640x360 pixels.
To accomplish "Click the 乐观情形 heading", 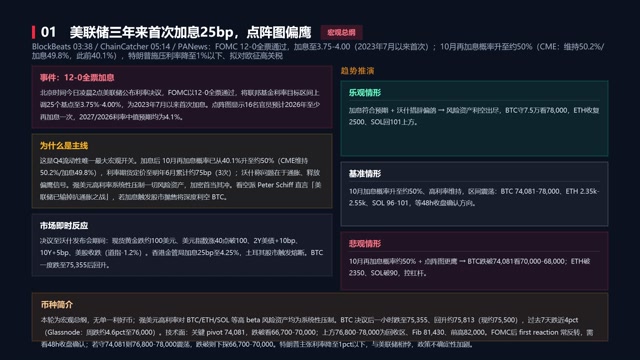I will (364, 93).
